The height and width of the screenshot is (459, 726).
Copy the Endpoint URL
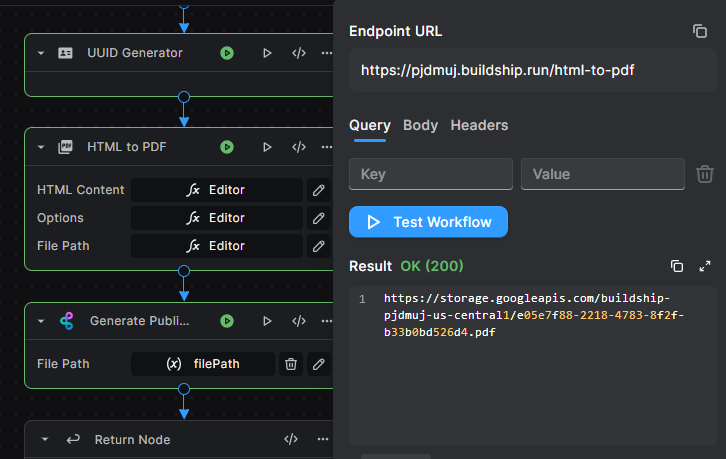click(700, 31)
